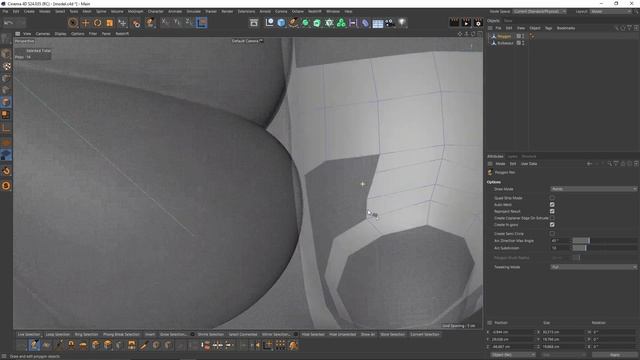The image size is (640, 360).
Task: Toggle coordinate system icon
Action: 202,22
